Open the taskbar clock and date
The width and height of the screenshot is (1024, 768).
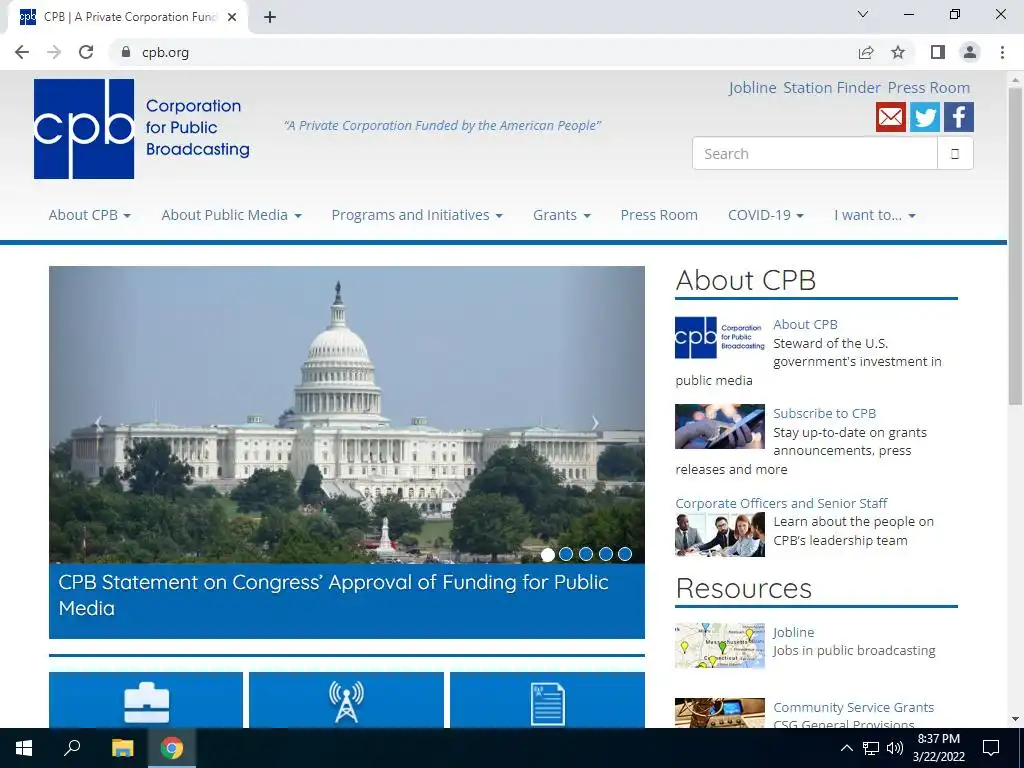tap(938, 748)
